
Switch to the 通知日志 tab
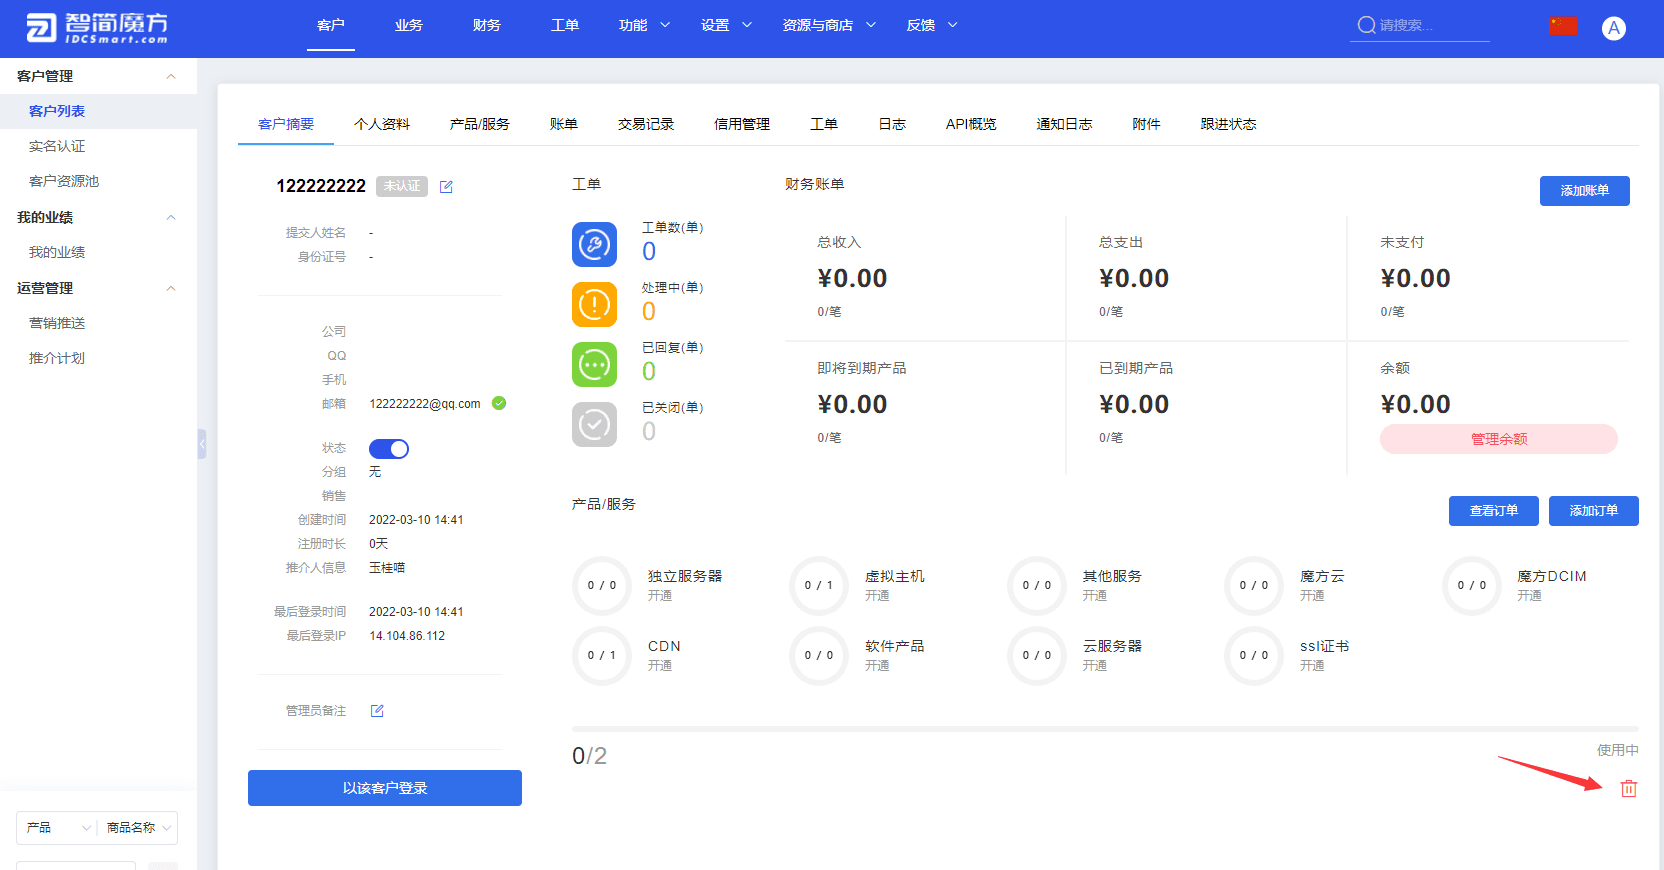click(1064, 124)
